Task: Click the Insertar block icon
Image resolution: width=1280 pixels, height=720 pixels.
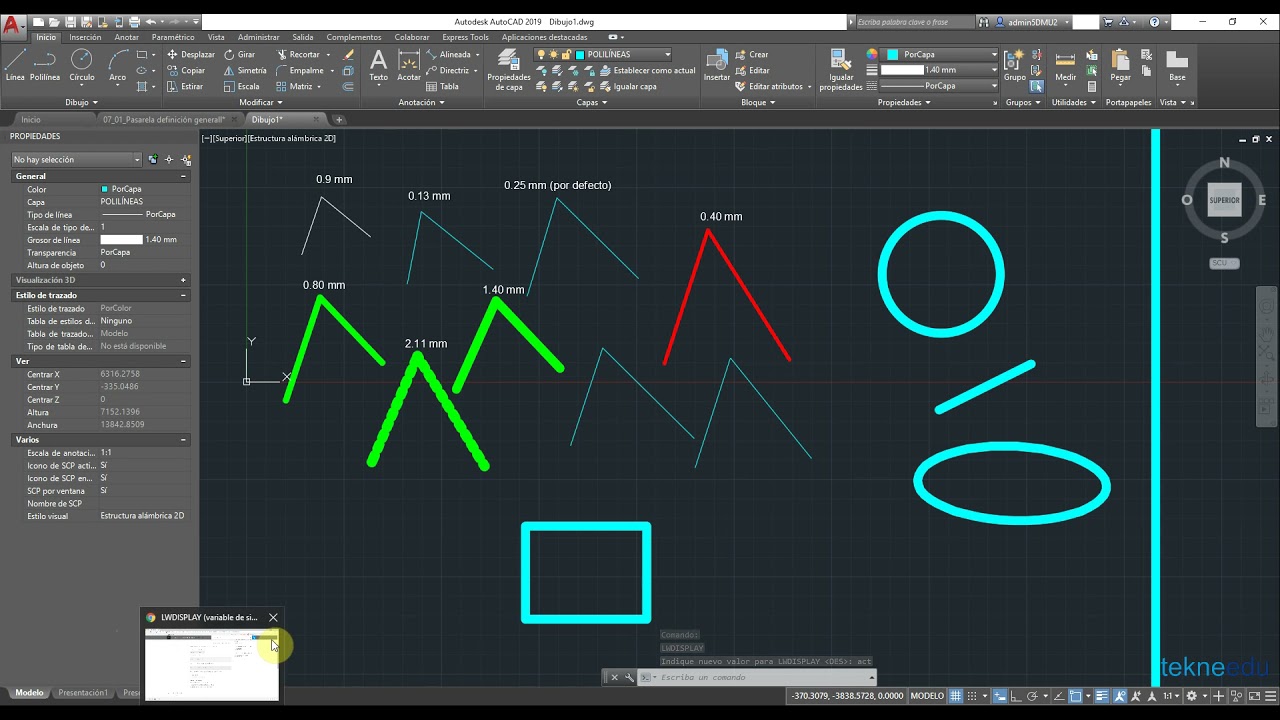Action: point(717,65)
